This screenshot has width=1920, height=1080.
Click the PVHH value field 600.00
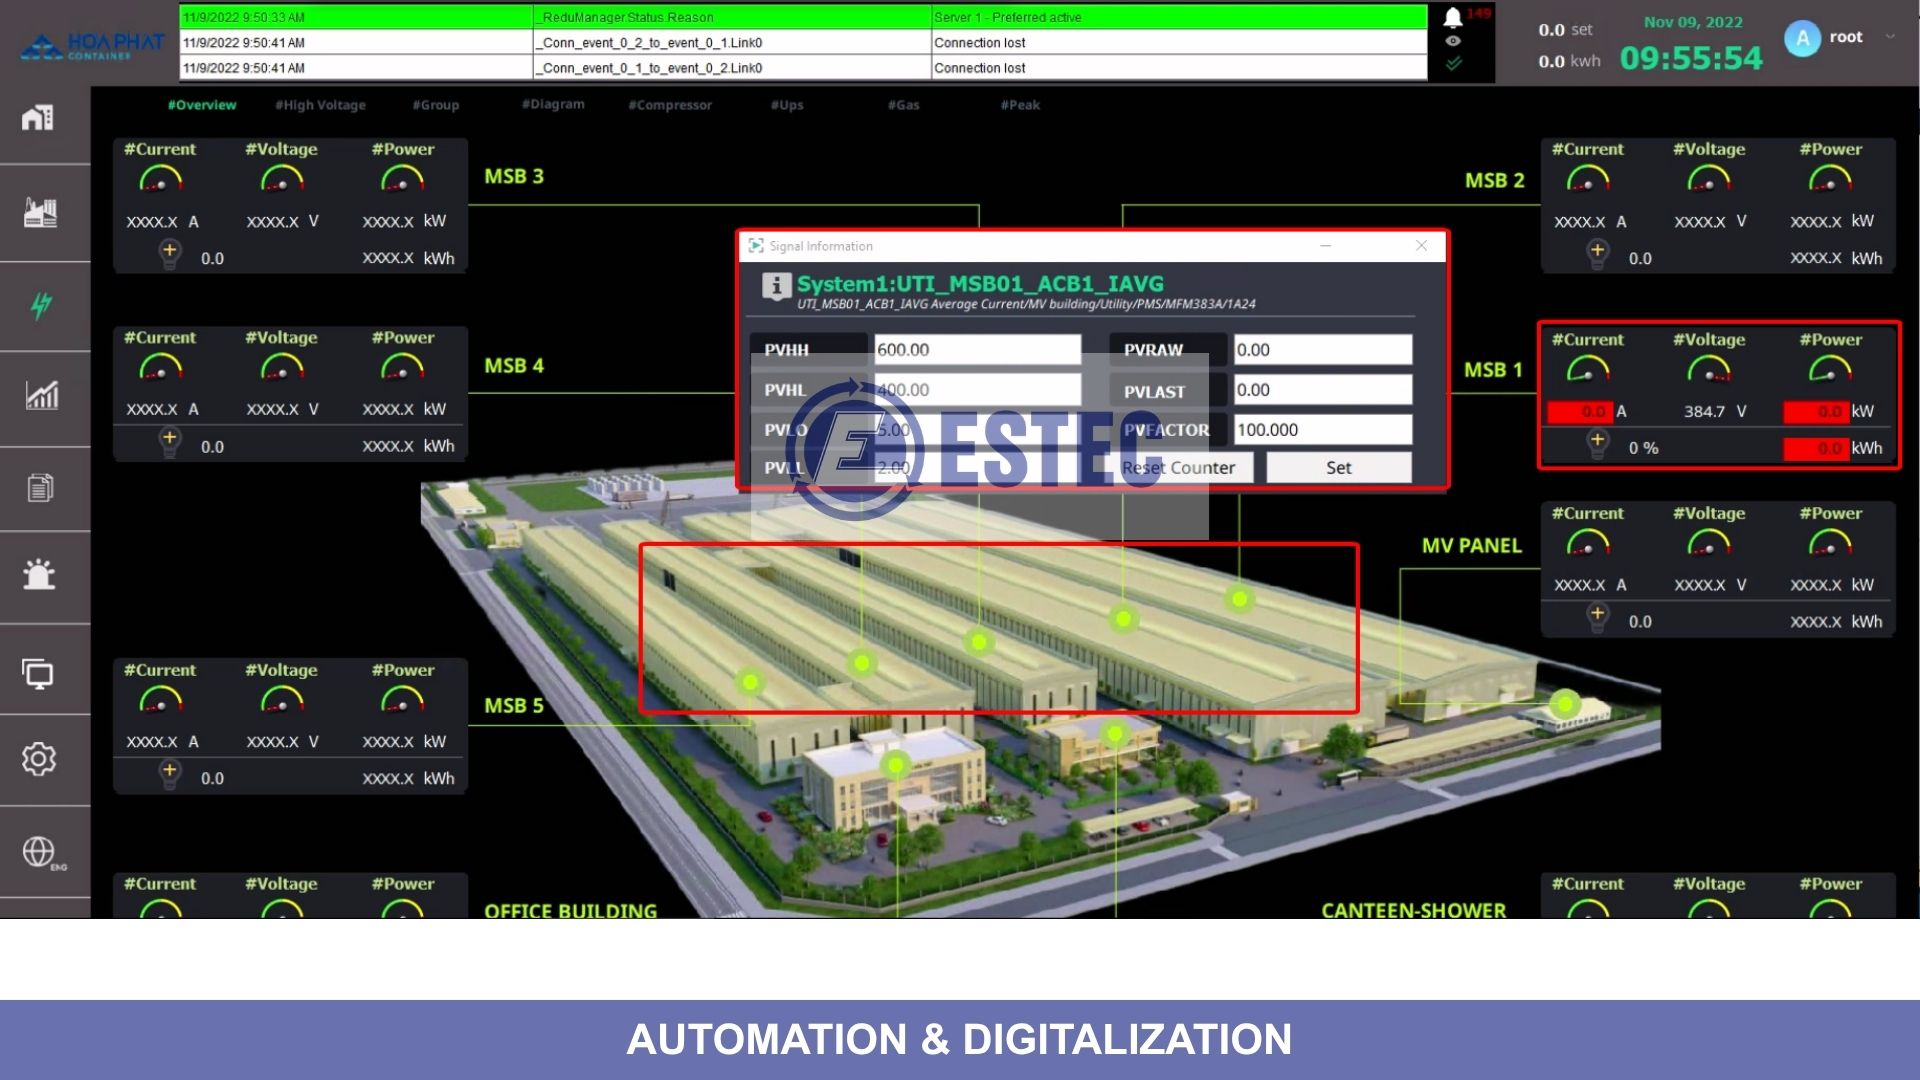[x=977, y=349]
